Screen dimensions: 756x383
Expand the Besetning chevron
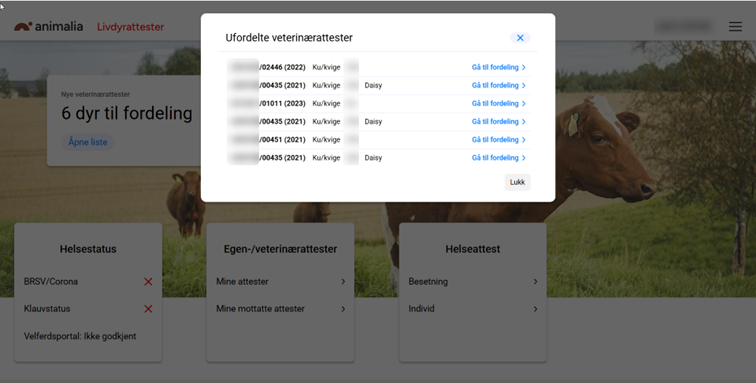pos(535,282)
